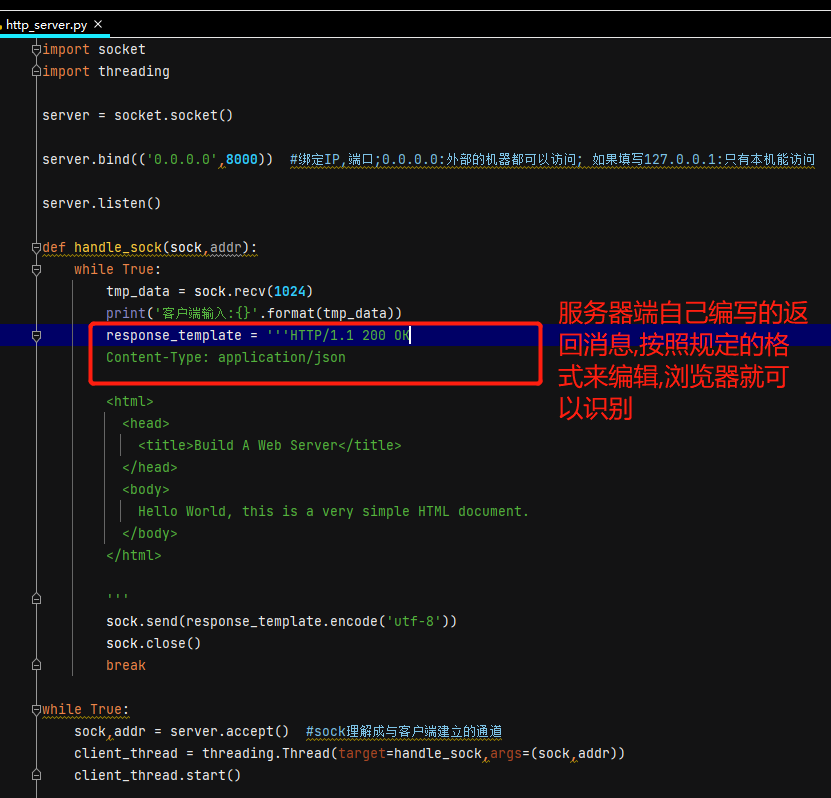Click the opening '<html>' tag
Viewport: 831px width, 798px height.
(x=130, y=402)
